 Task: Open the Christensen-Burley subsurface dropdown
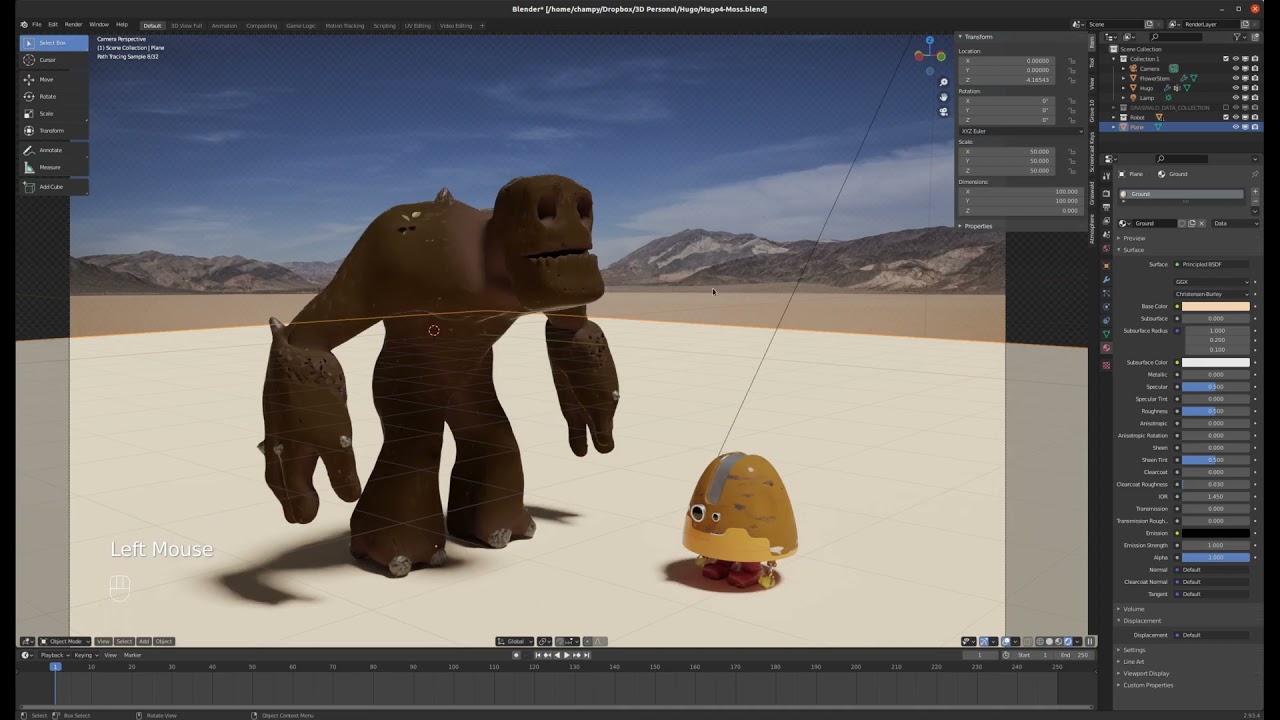(x=1212, y=294)
